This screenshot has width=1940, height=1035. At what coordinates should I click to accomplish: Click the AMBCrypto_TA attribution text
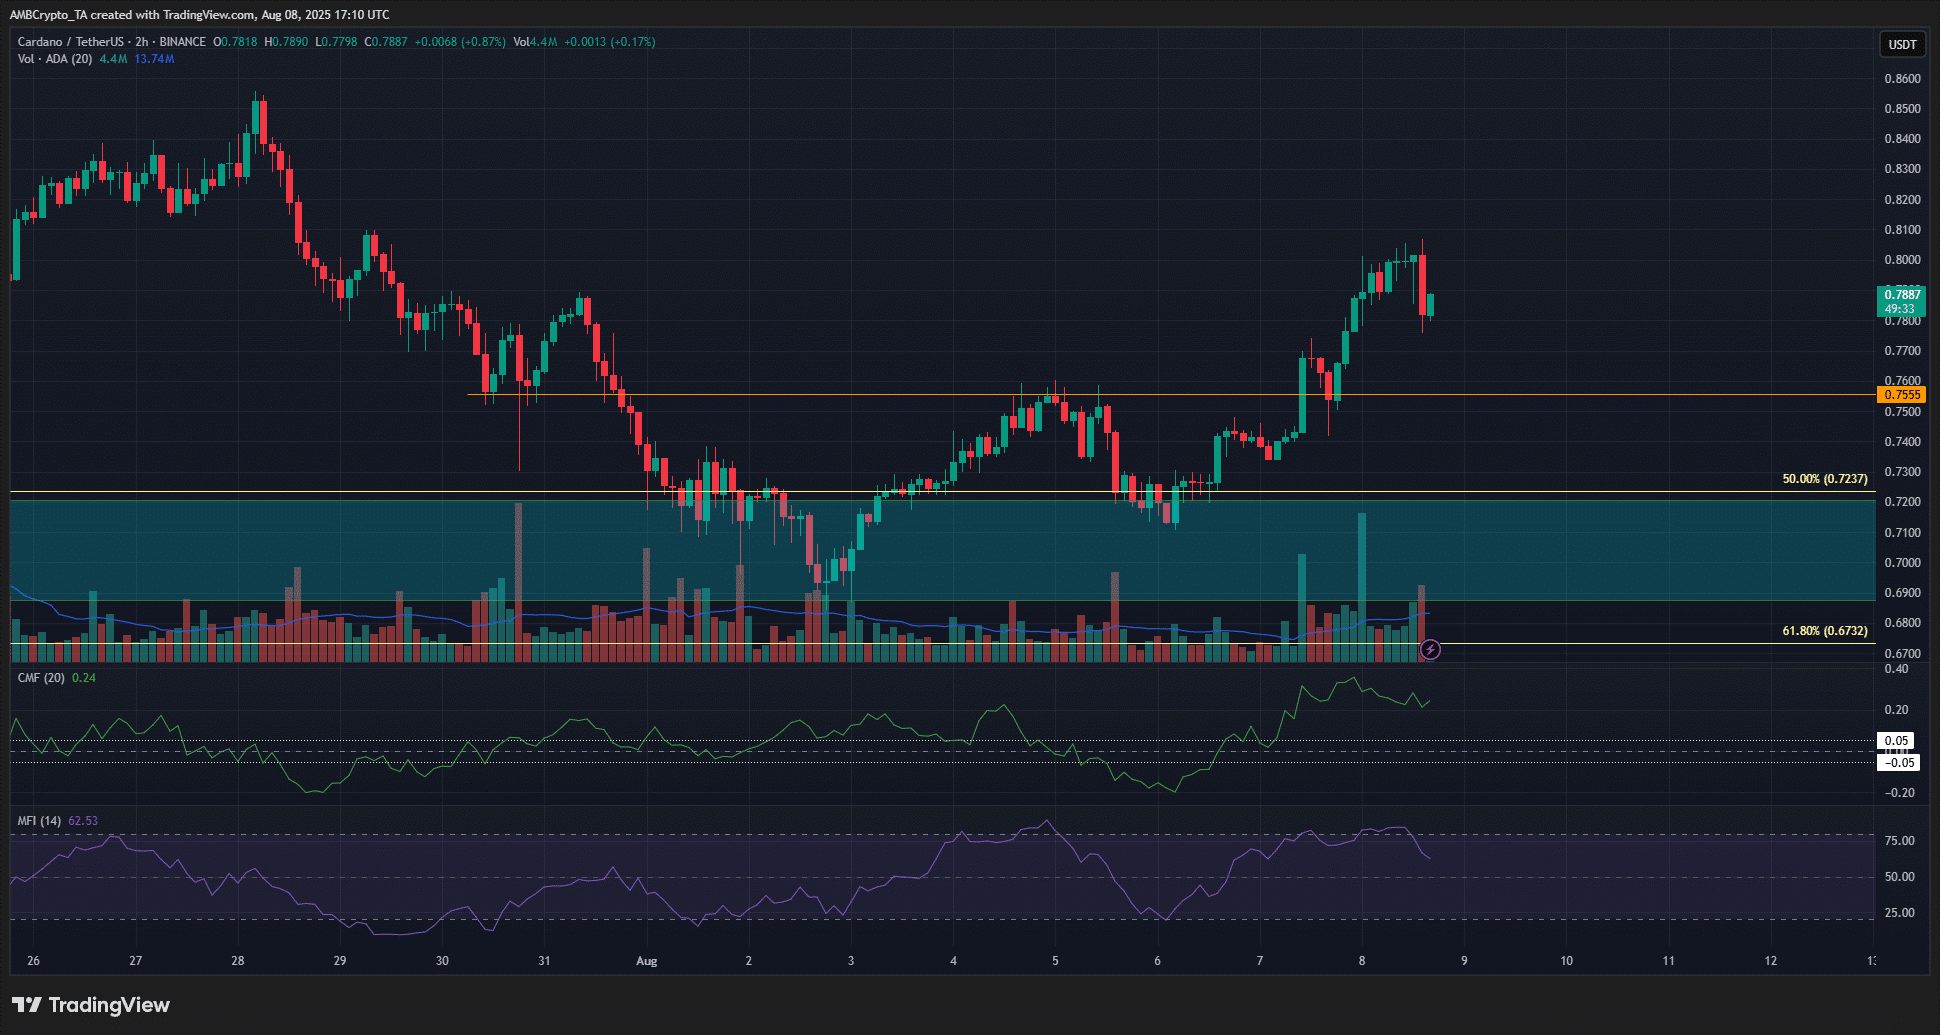49,15
